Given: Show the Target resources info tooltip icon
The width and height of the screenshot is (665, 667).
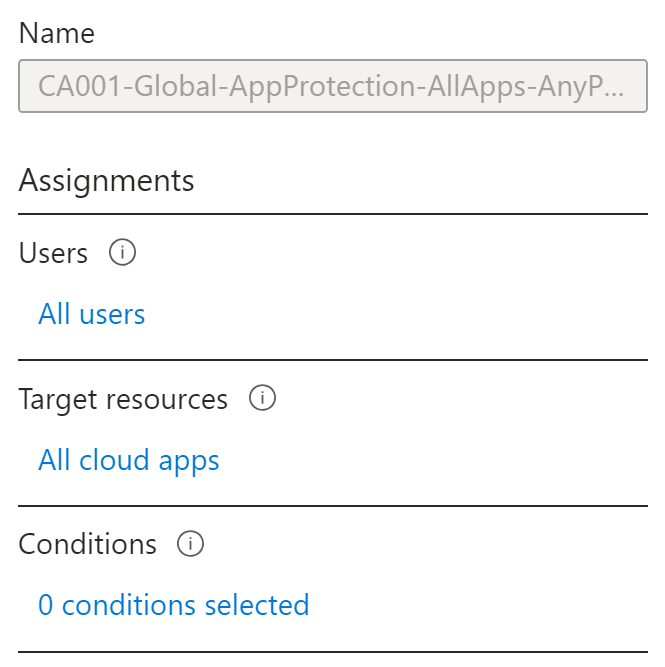Looking at the screenshot, I should pos(262,398).
